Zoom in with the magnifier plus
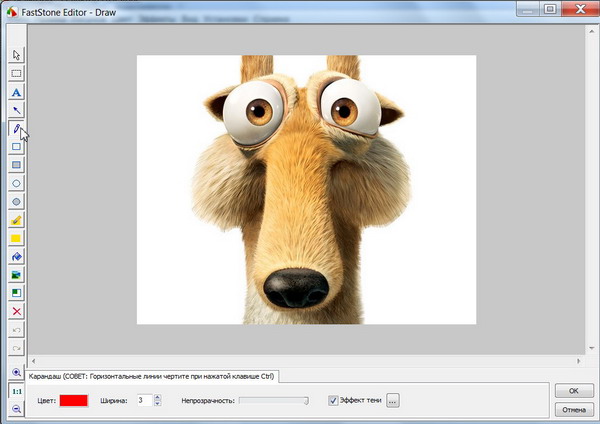 pos(16,372)
